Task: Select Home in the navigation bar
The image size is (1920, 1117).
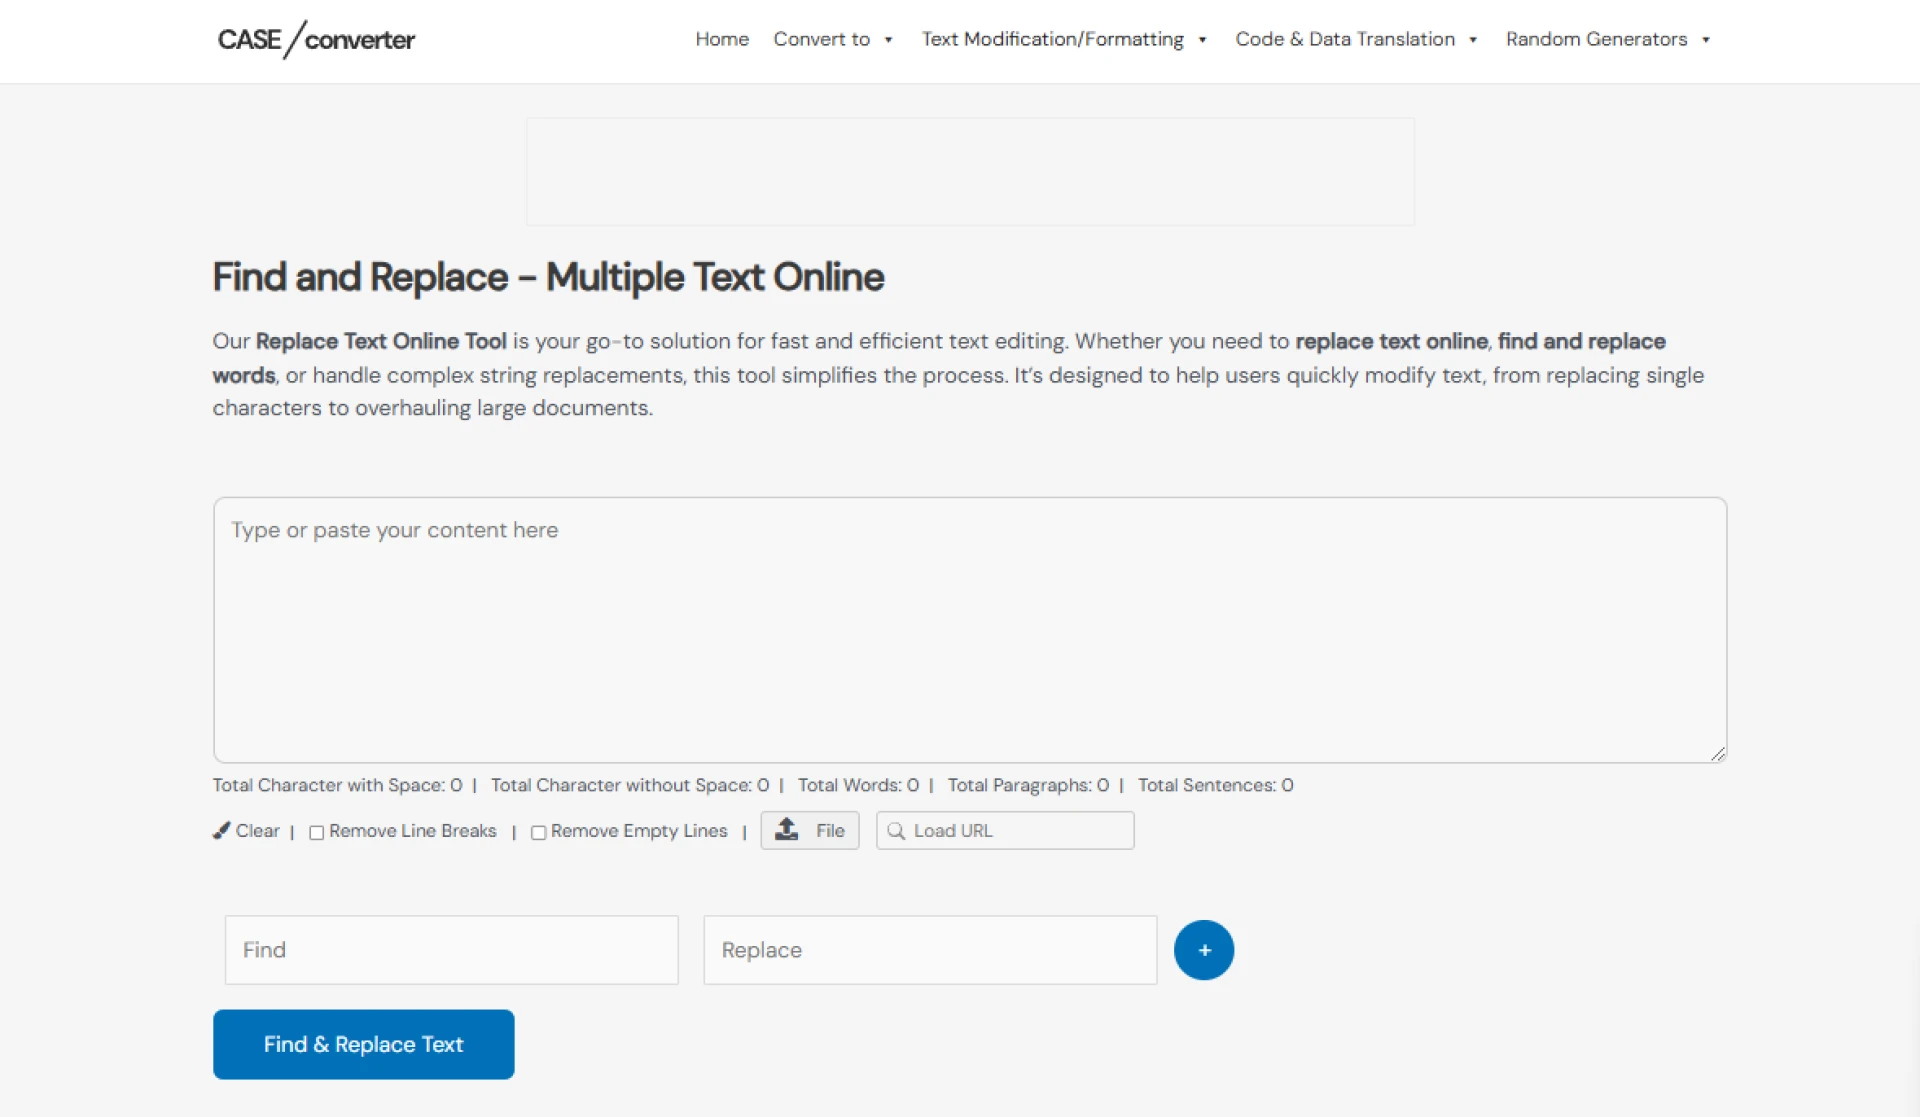Action: tap(721, 39)
